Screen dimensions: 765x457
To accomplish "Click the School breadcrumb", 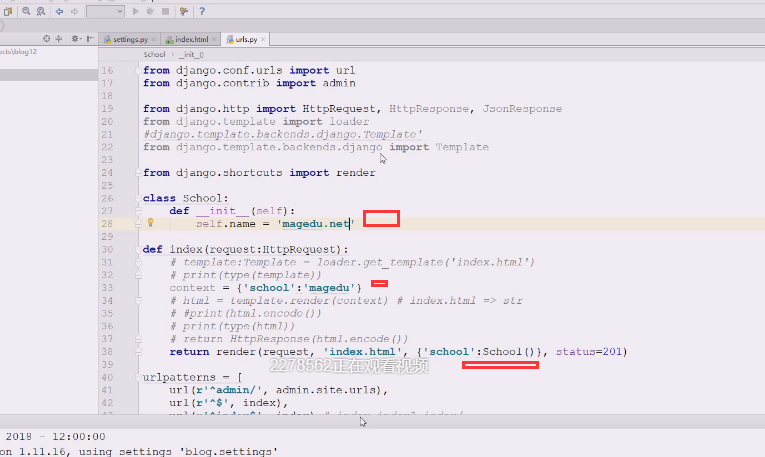I will [x=154, y=55].
